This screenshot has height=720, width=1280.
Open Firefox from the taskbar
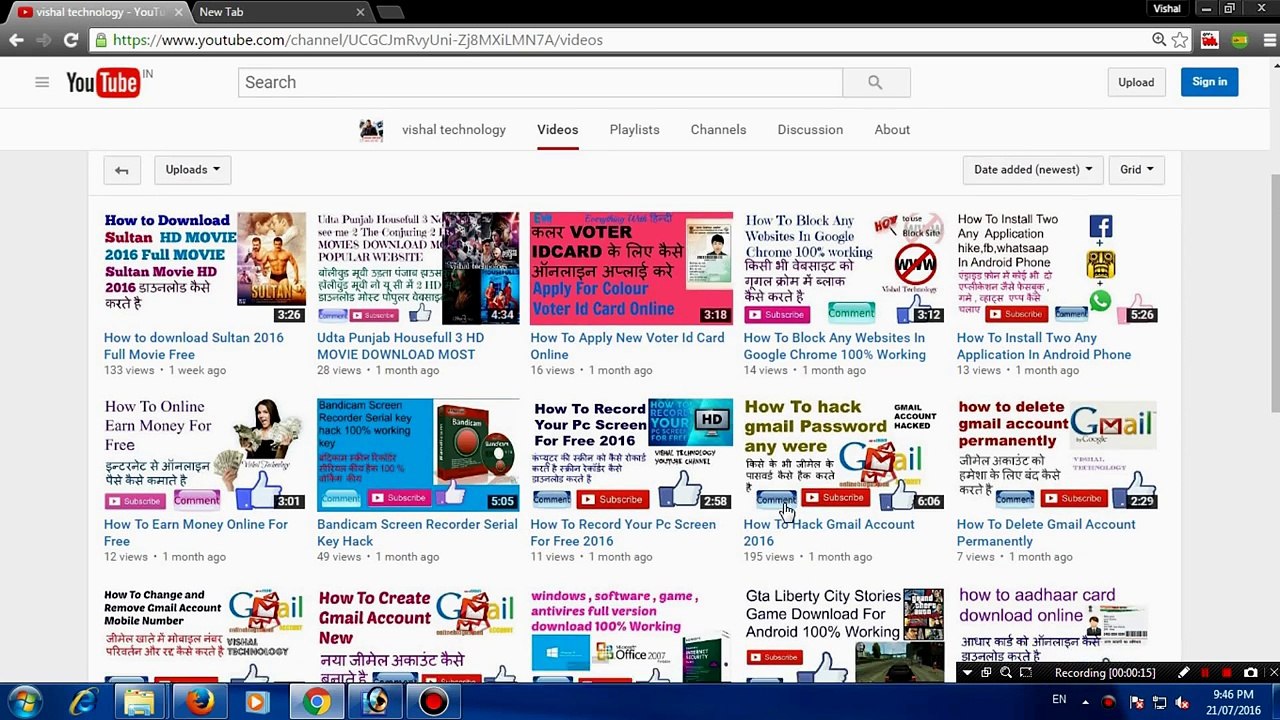pyautogui.click(x=199, y=702)
